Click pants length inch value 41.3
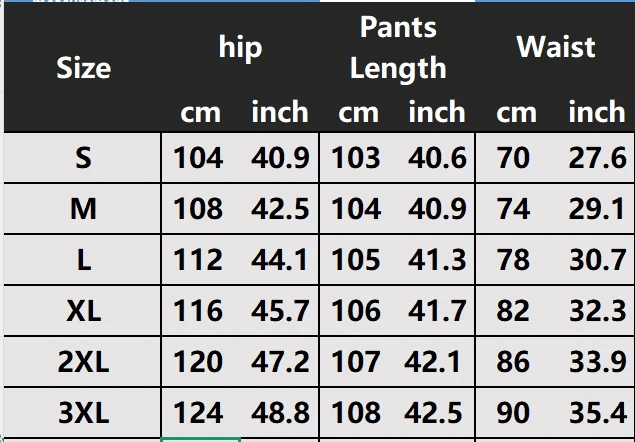Screen dimensions: 635x442 click(437, 260)
